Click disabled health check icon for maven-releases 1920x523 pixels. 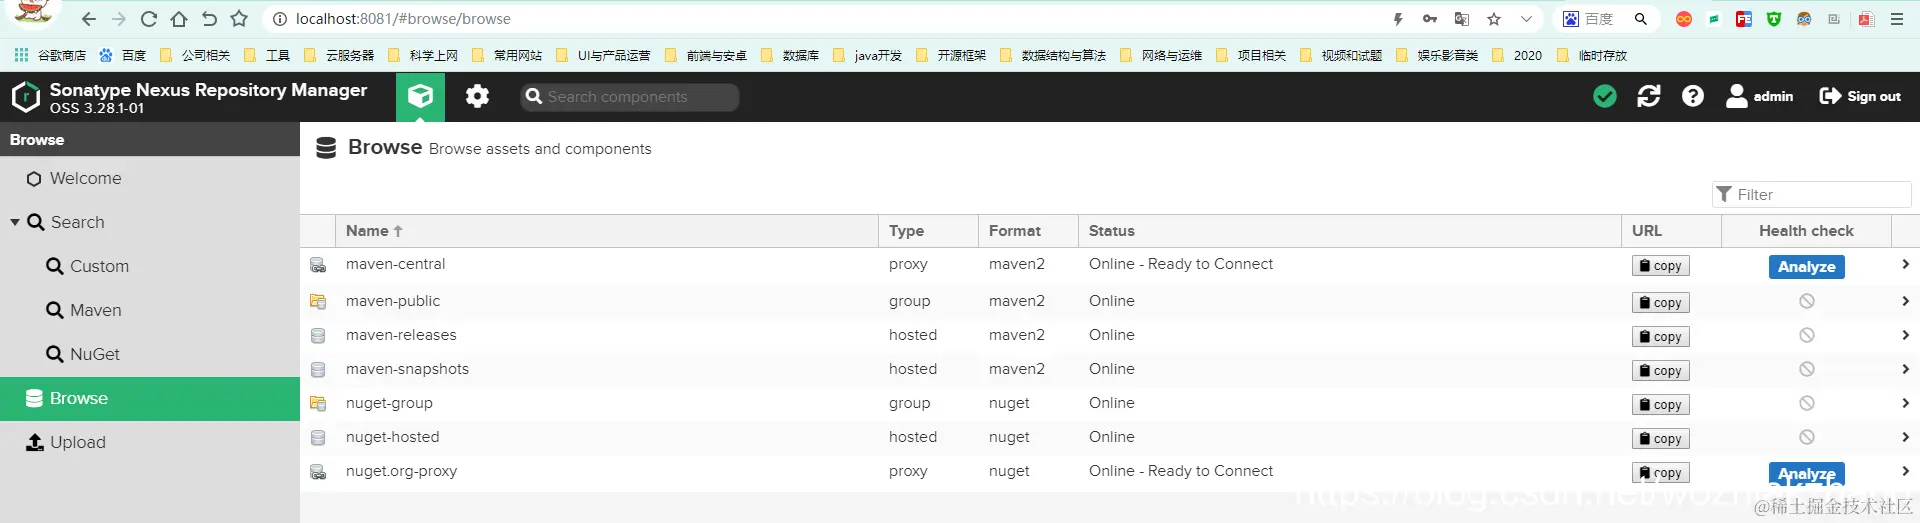(1807, 335)
